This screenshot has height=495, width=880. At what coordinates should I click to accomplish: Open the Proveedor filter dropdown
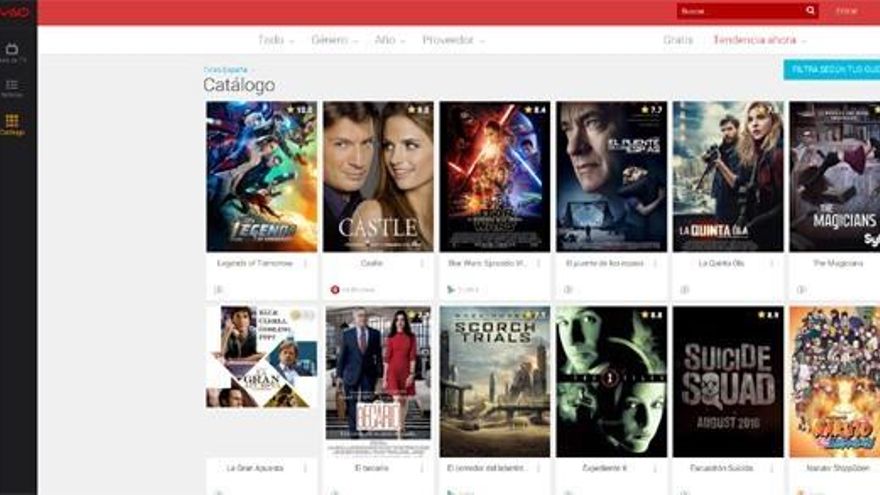[453, 40]
